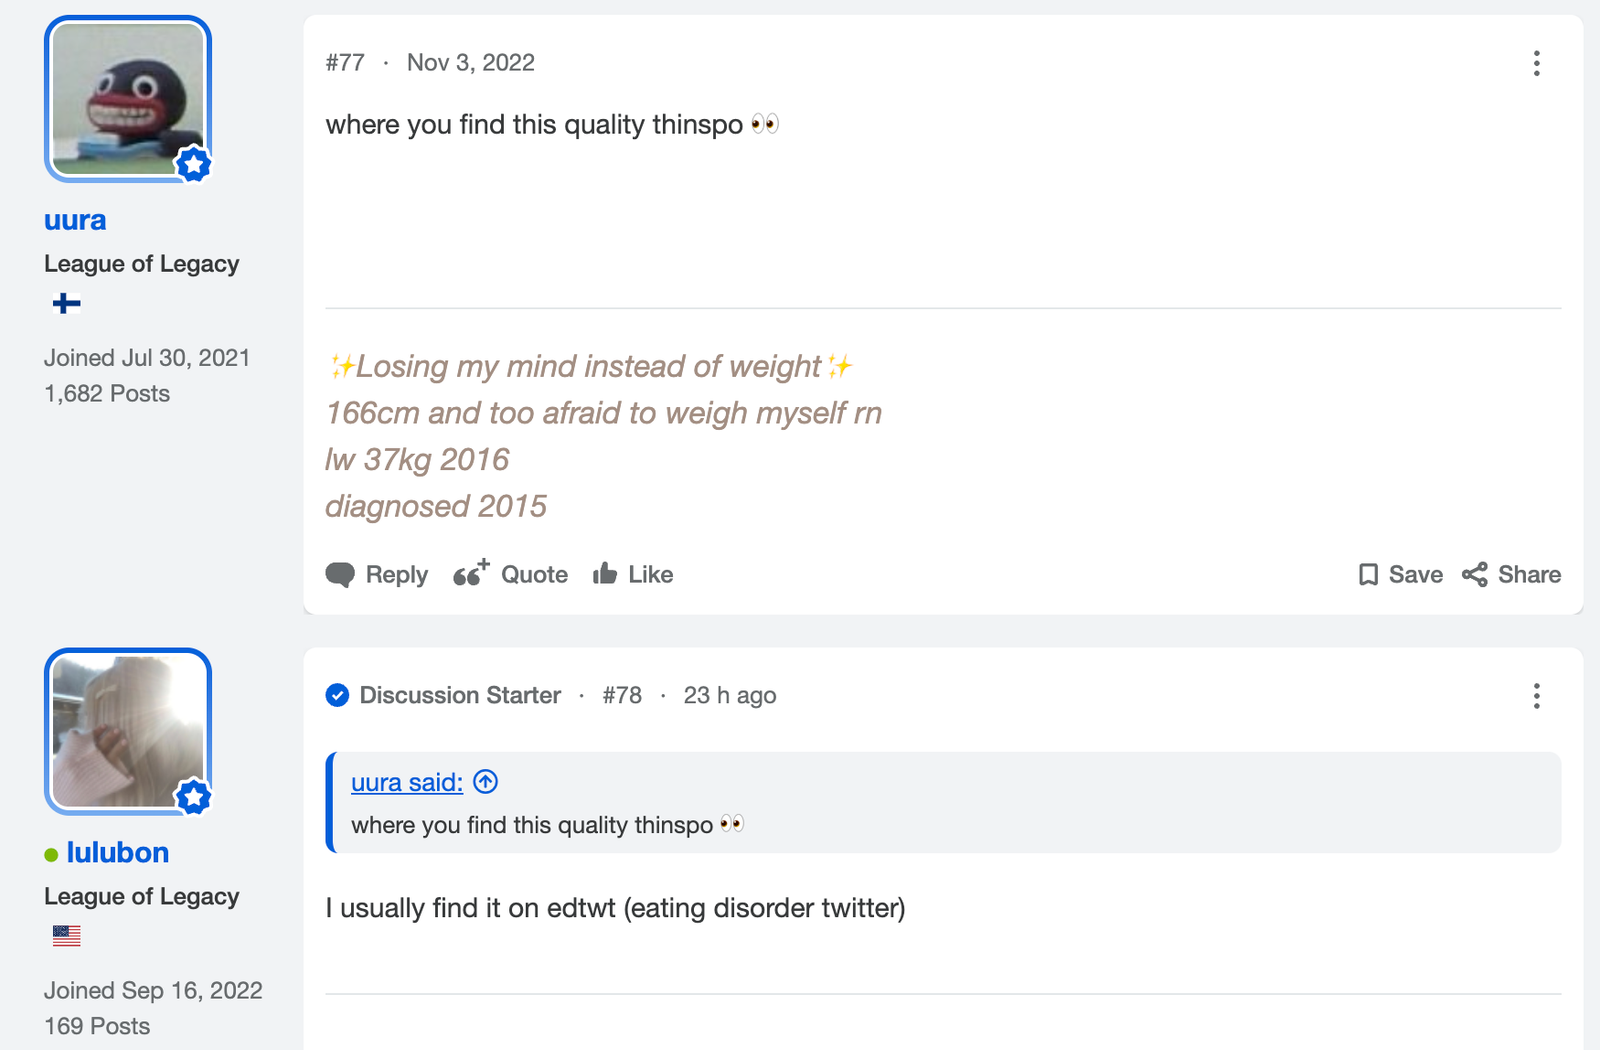Open the uura username link
The height and width of the screenshot is (1050, 1600).
click(x=75, y=220)
